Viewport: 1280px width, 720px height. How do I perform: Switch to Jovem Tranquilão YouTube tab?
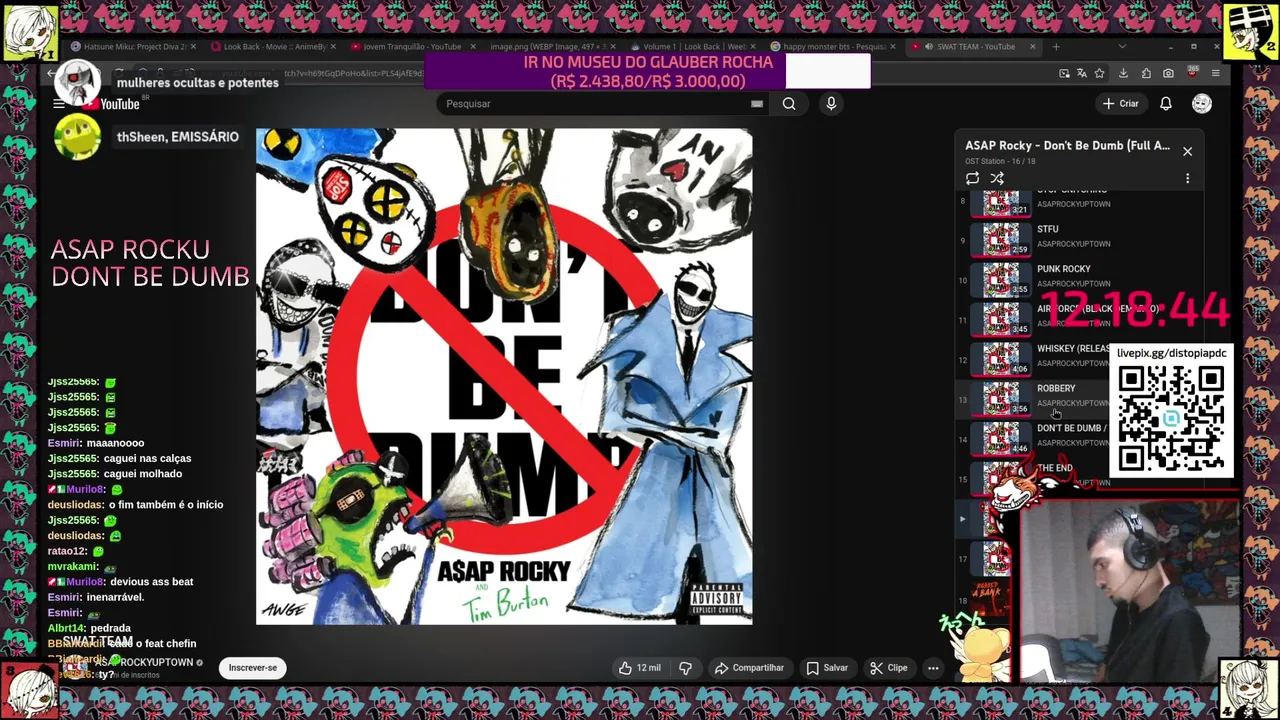click(410, 47)
